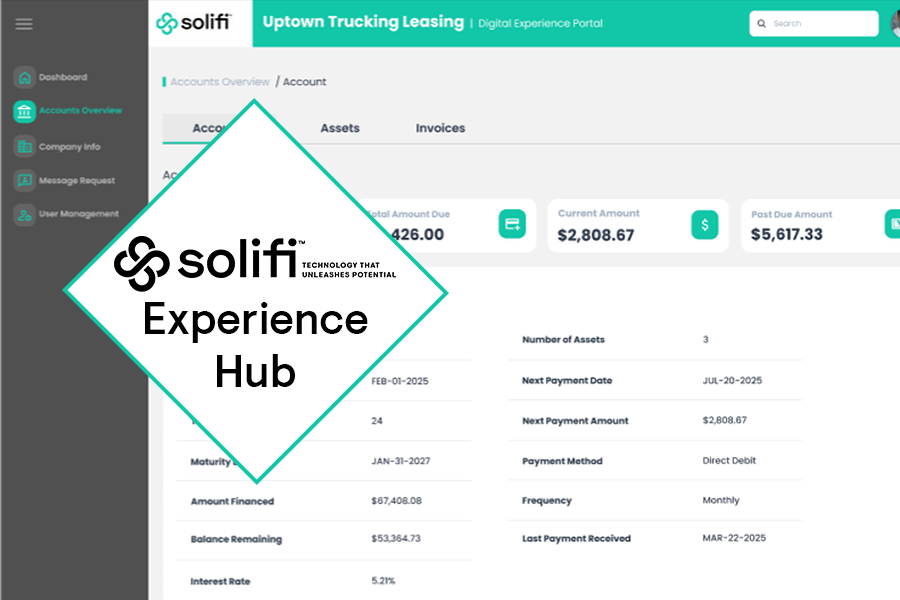Open Company Info page
Screen dimensions: 900x600
[69, 147]
